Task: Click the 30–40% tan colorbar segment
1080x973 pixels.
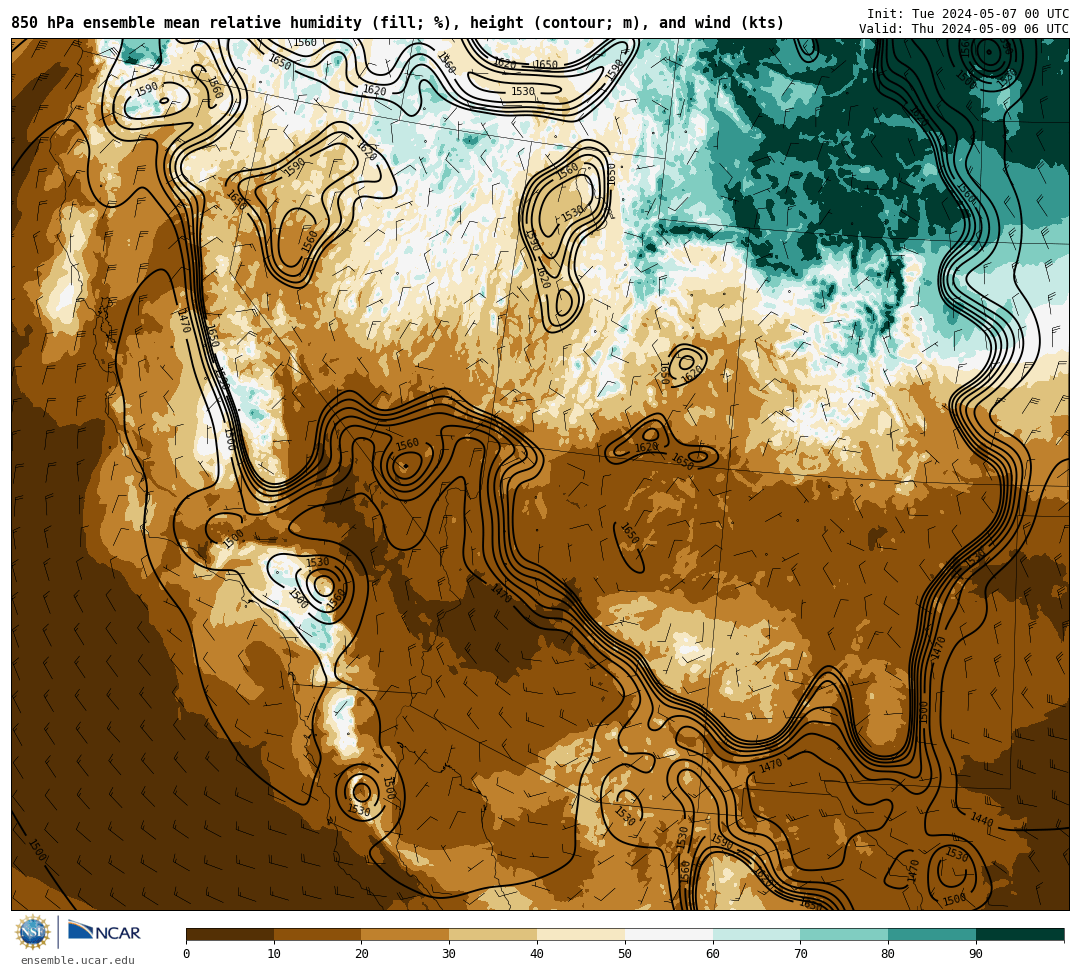Action: pos(493,934)
